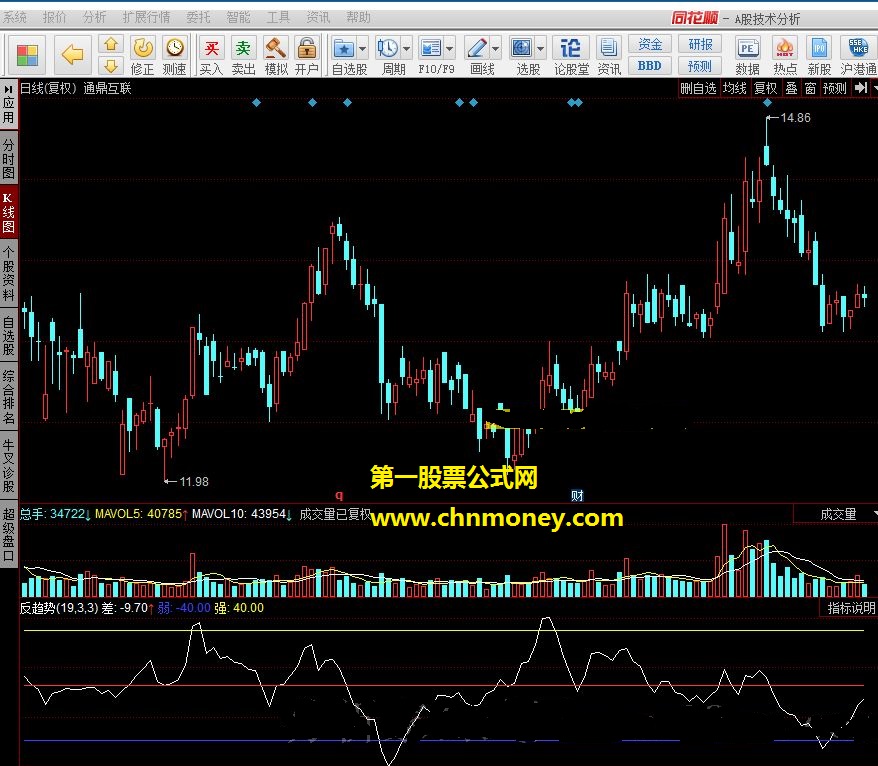The width and height of the screenshot is (878, 766).
Task: Switch to the 自选股 sidebar tab
Action: 8,335
